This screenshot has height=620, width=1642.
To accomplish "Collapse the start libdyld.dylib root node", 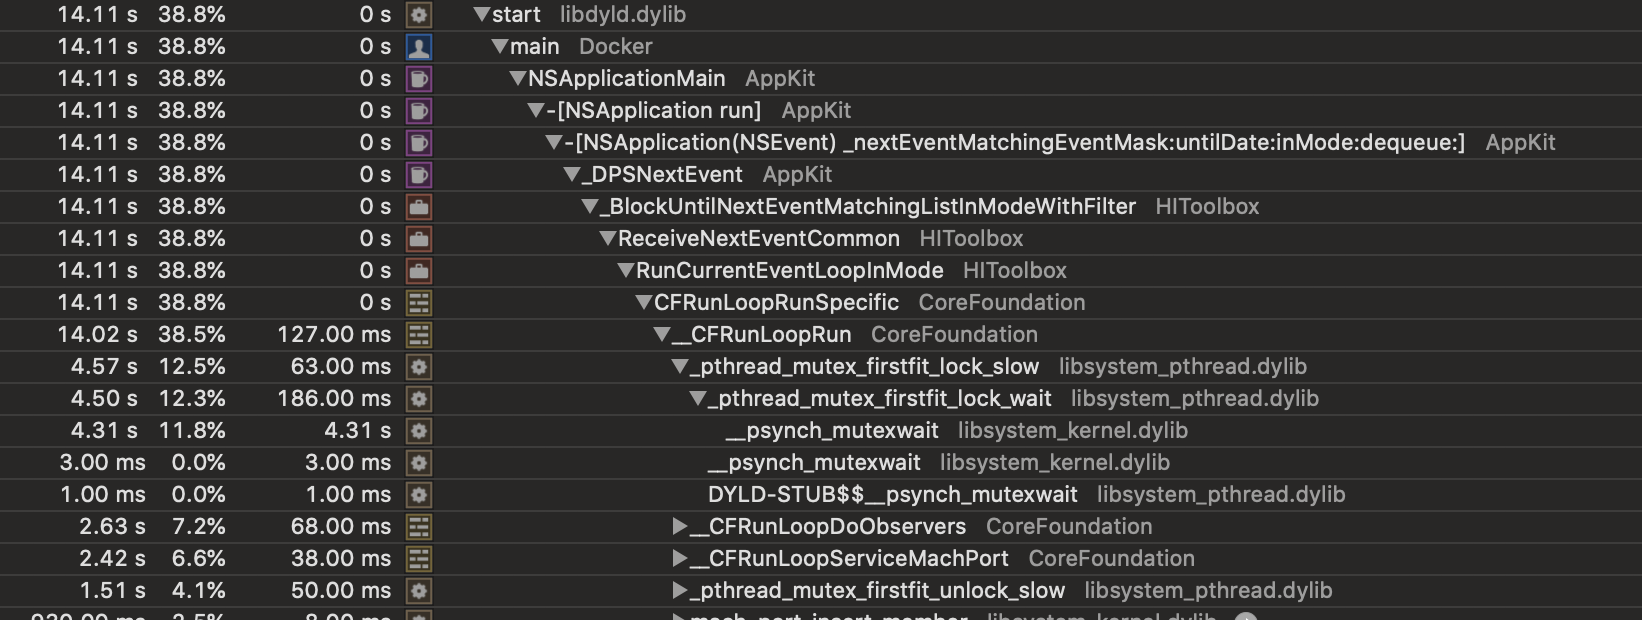I will point(482,15).
